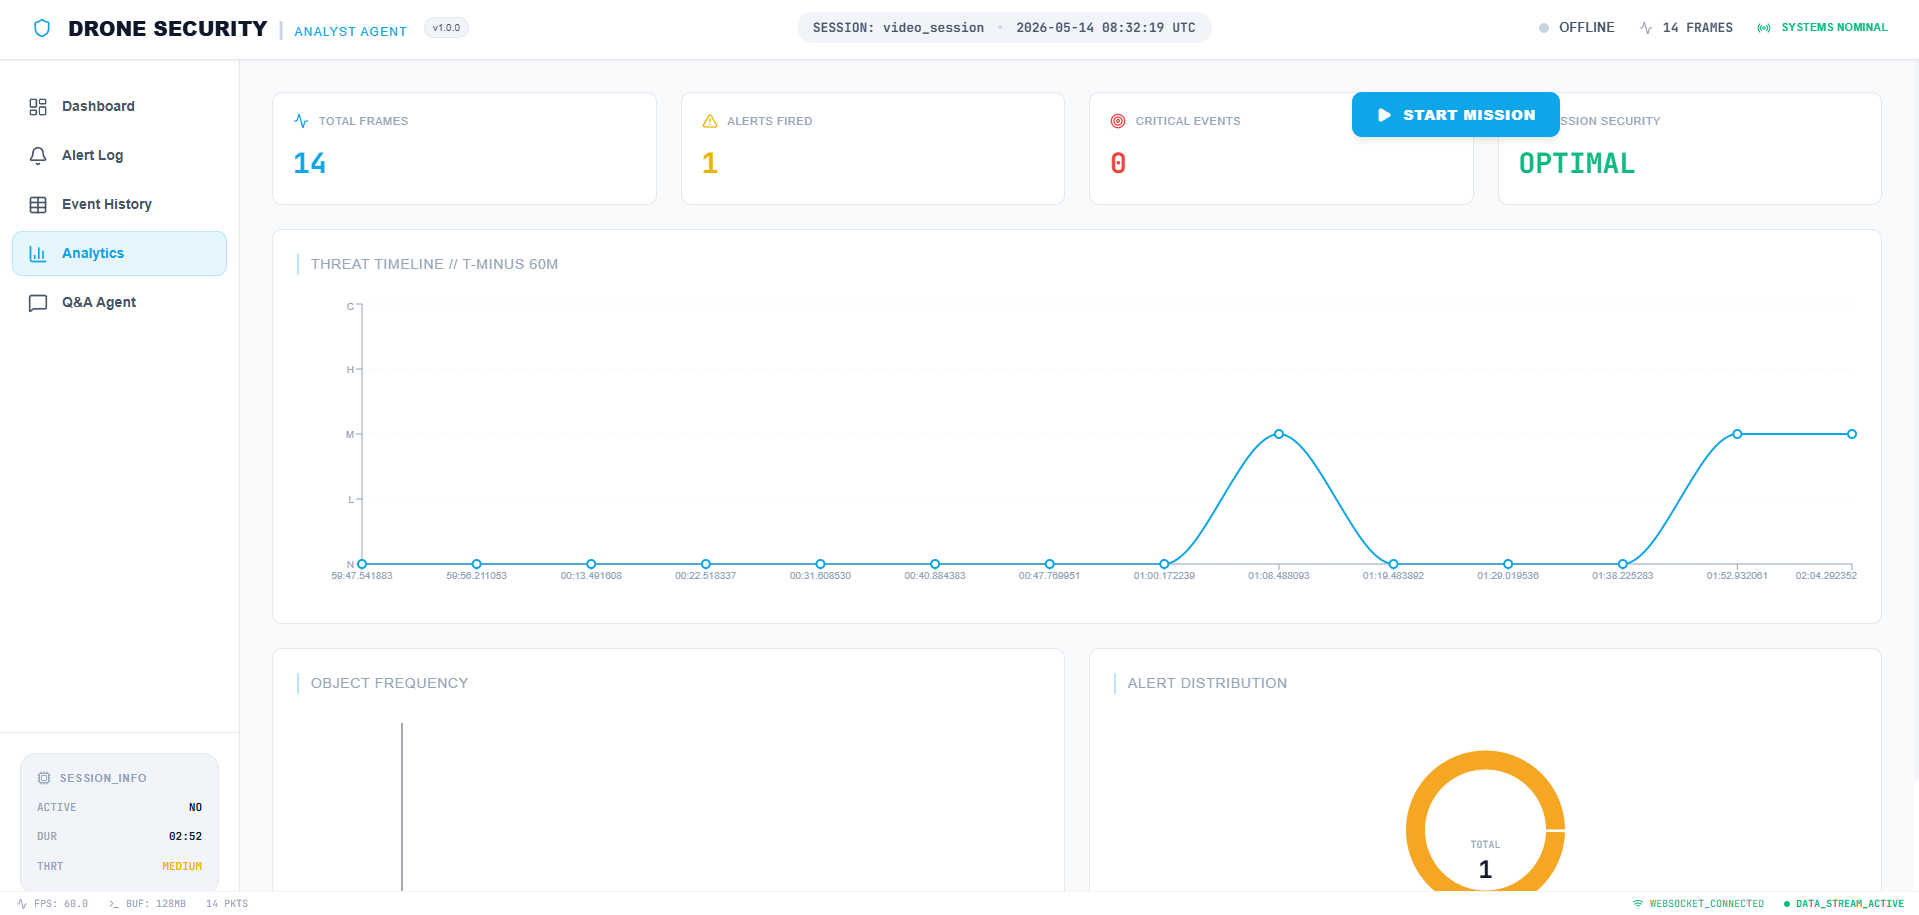
Task: Click the "OPTIMAL" security status text
Action: pos(1577,163)
